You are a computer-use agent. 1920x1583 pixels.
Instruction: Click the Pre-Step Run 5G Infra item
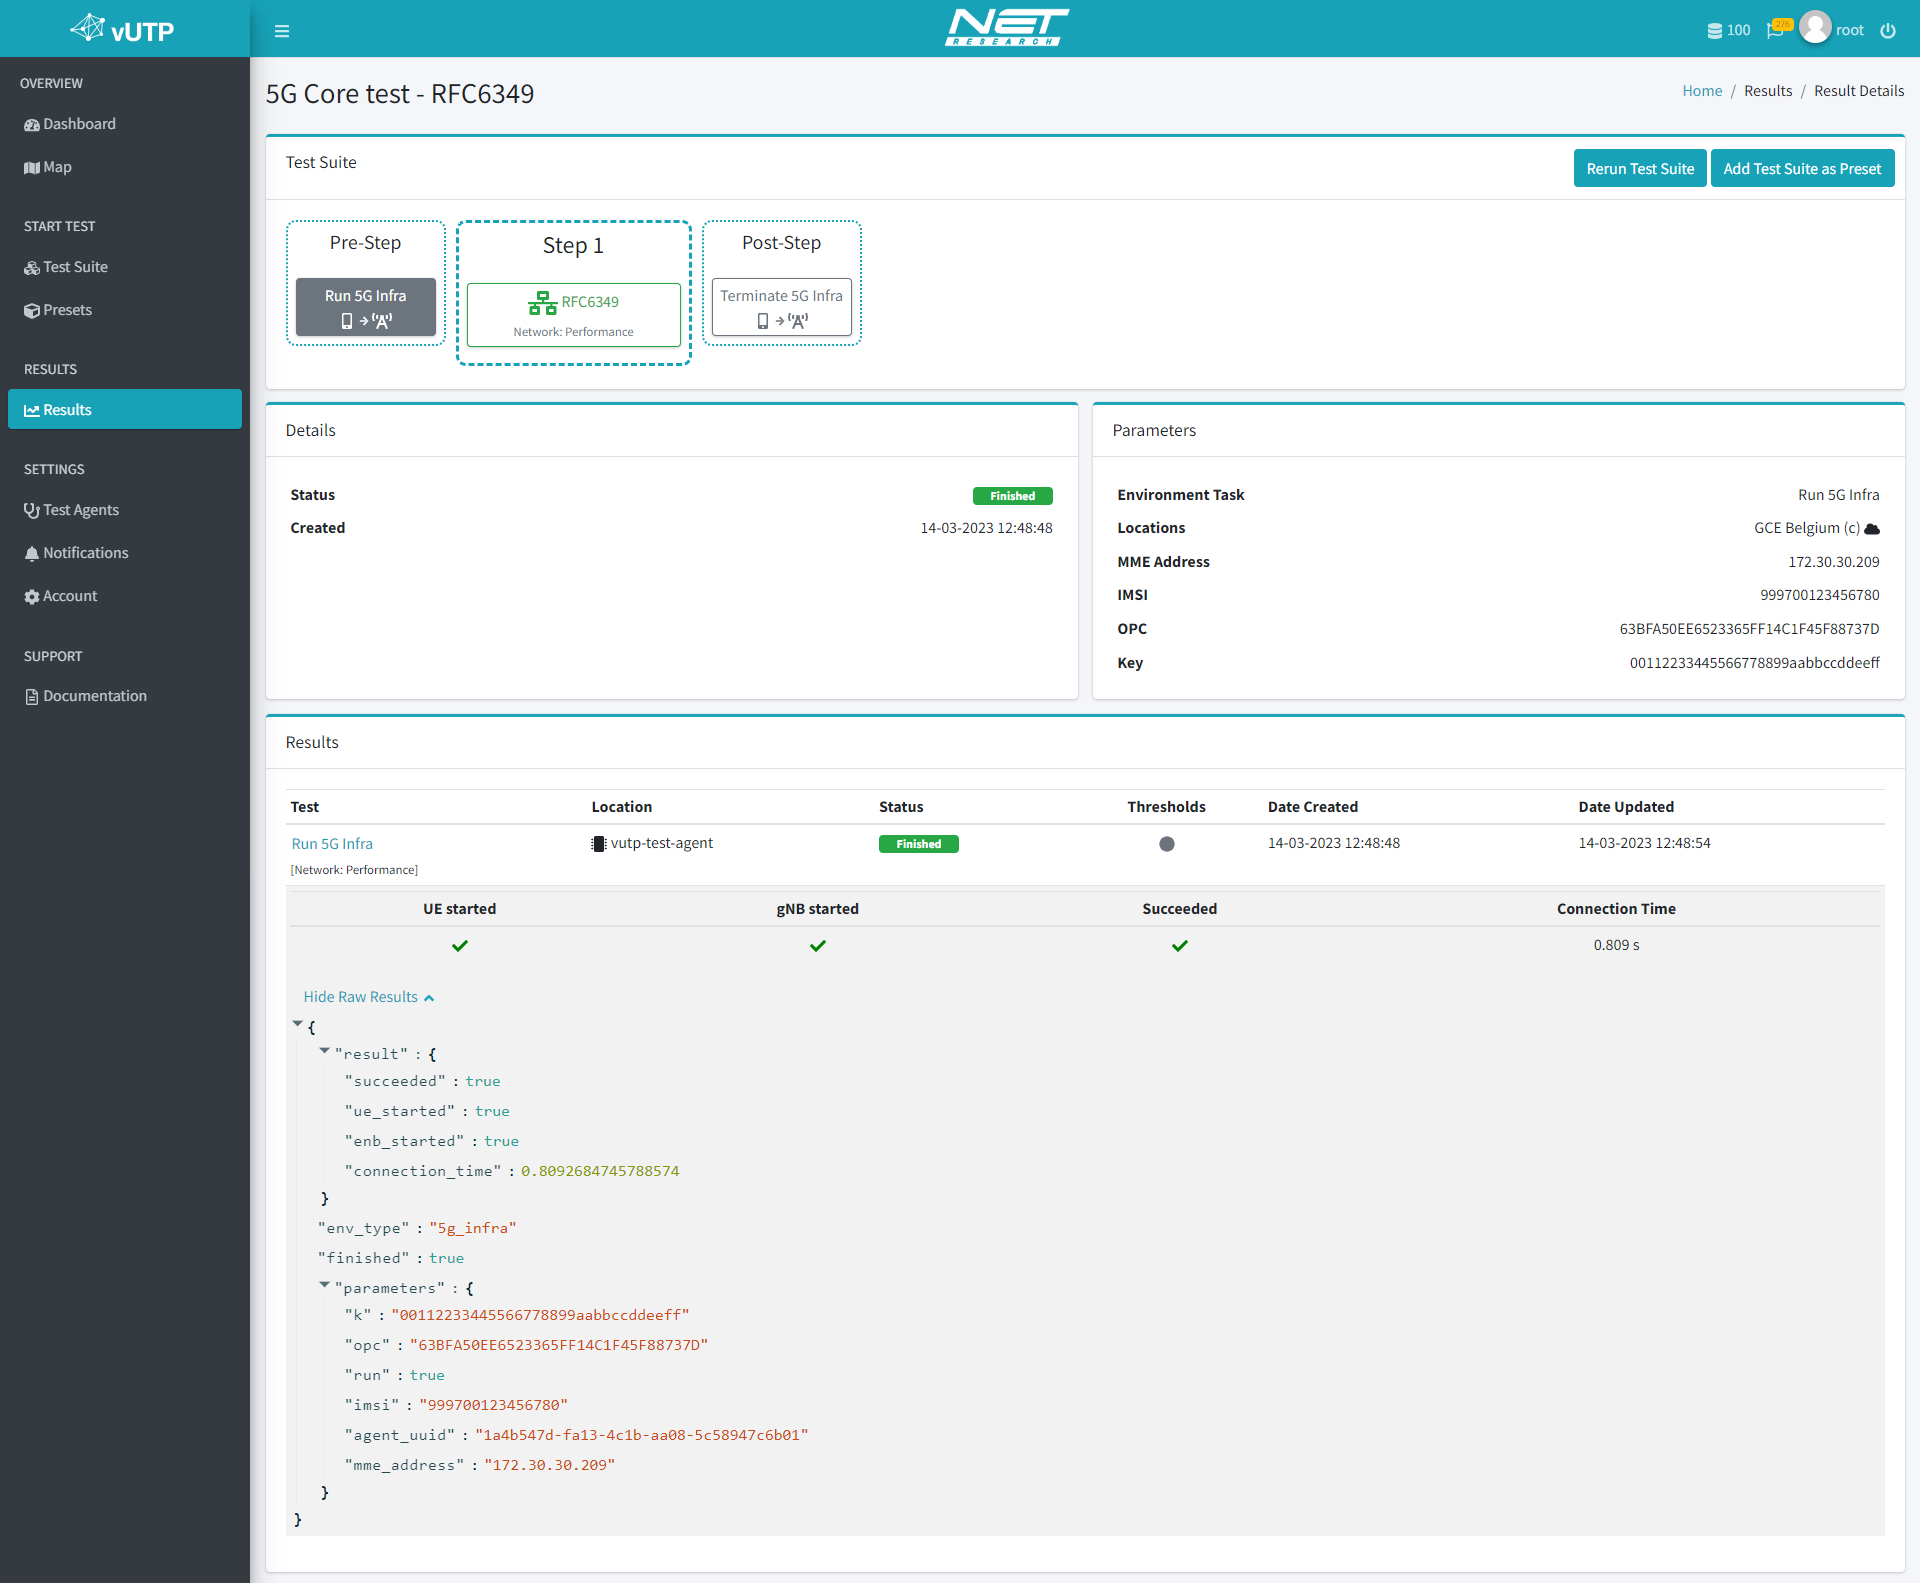pos(365,306)
